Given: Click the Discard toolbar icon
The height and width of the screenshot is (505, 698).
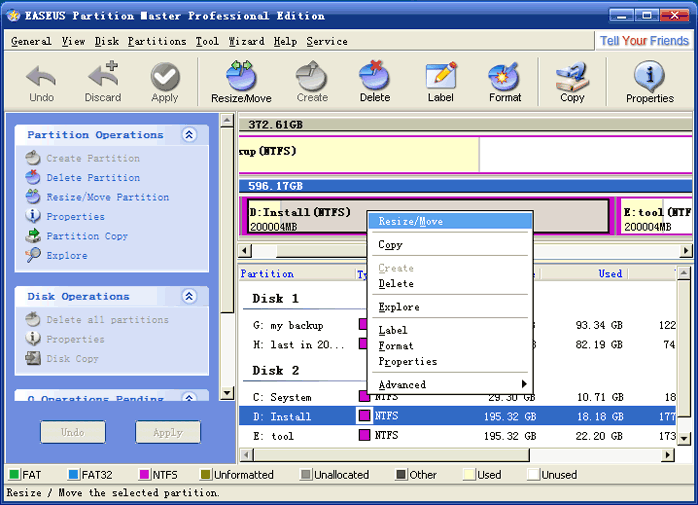Looking at the screenshot, I should pos(103,75).
